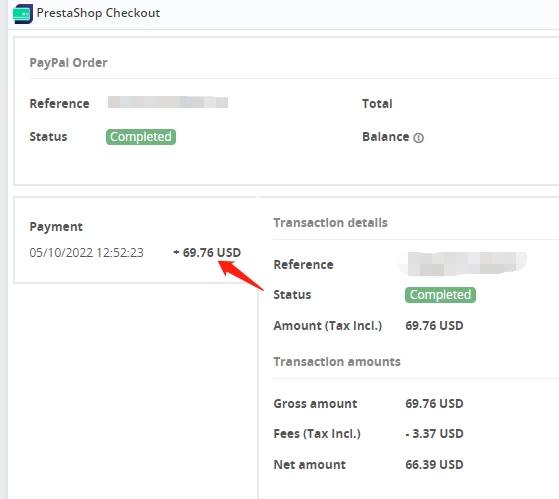Select the payment amount + 69.76 USD
Screen dimensions: 559x499
pos(207,253)
